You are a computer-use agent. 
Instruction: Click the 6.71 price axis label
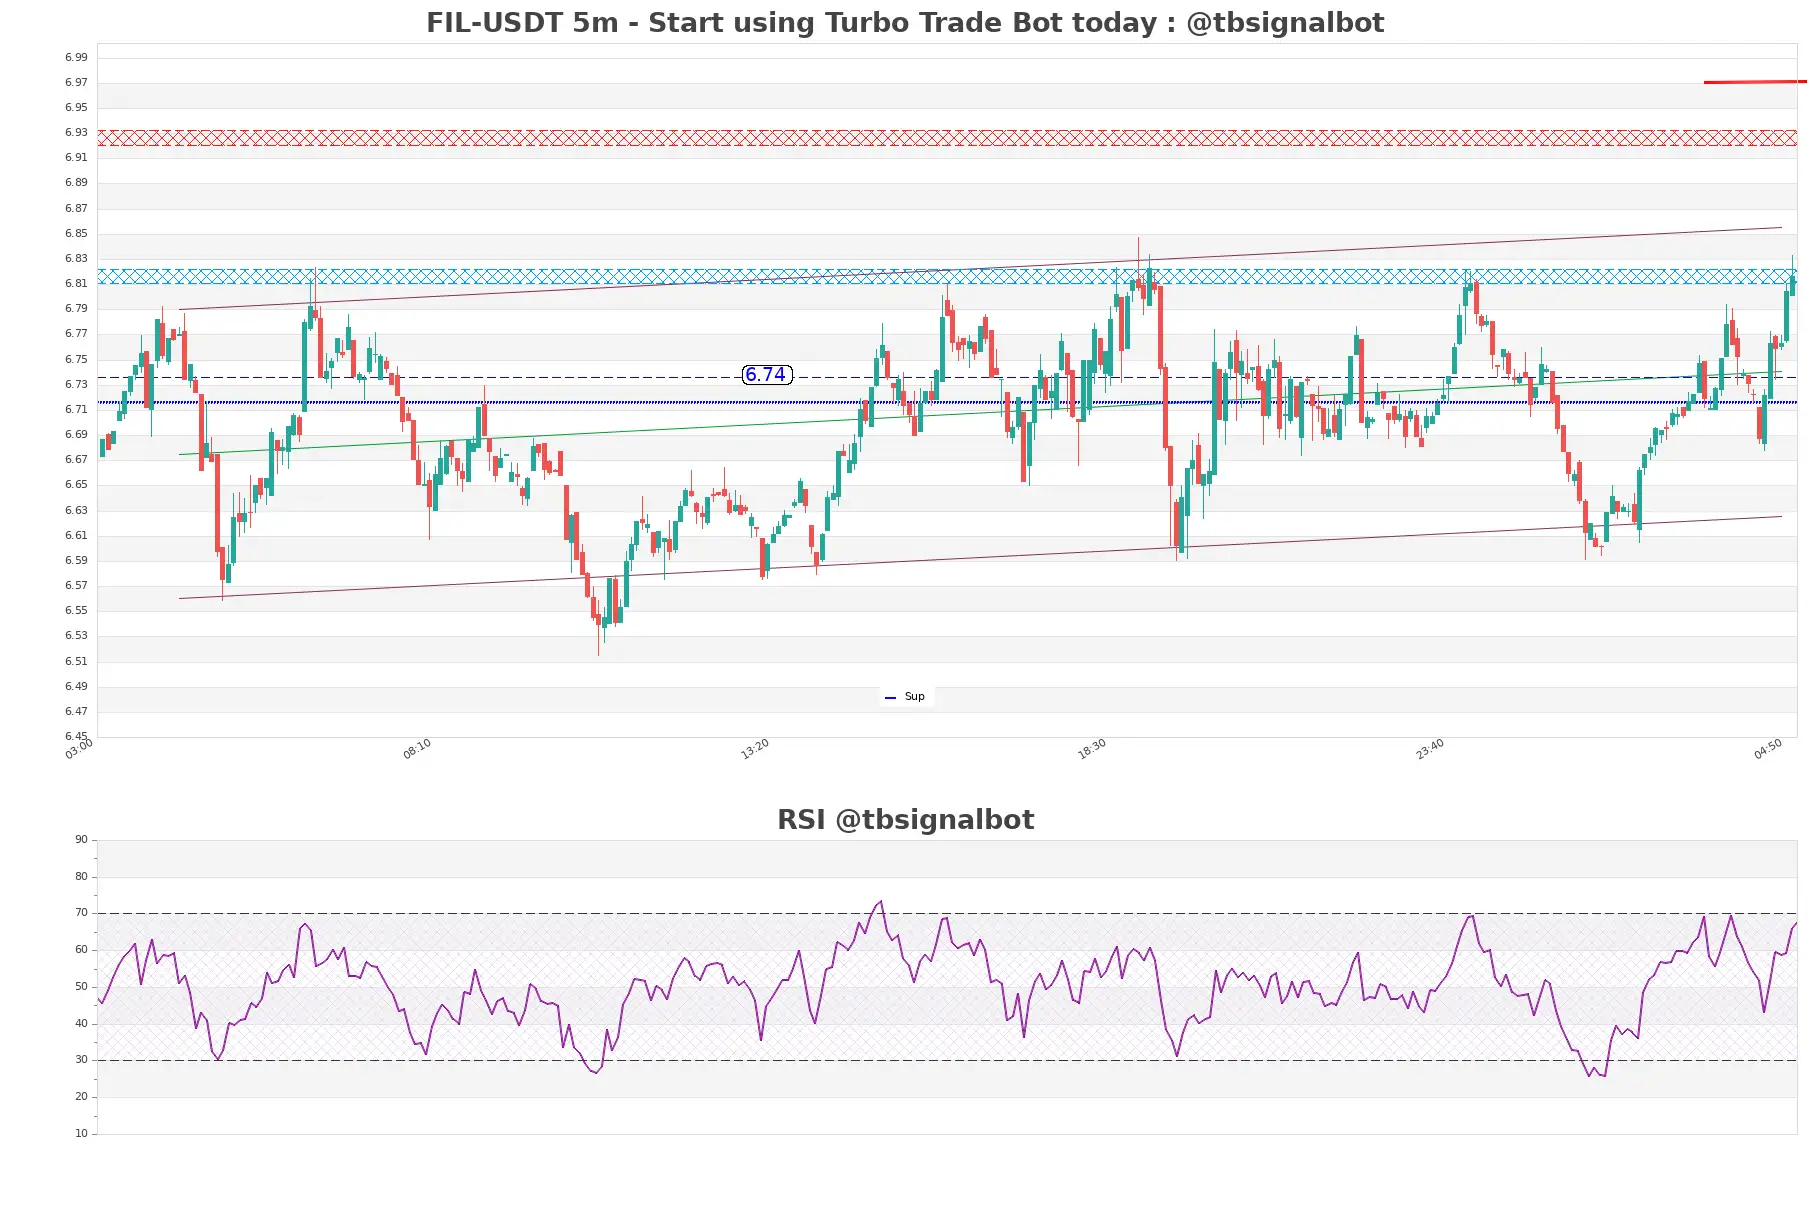76,410
